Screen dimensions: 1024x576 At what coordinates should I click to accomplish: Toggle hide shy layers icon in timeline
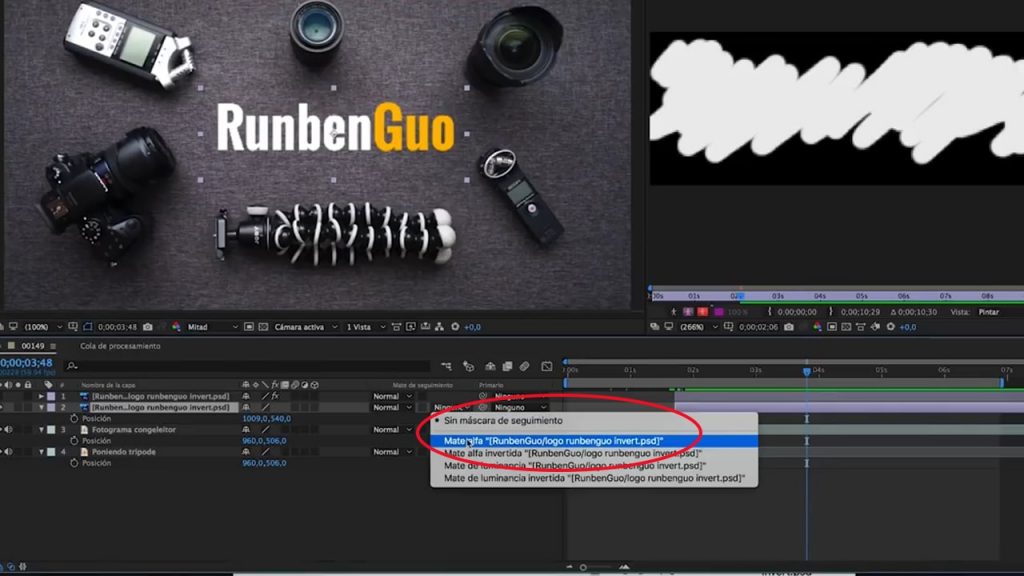click(x=490, y=367)
